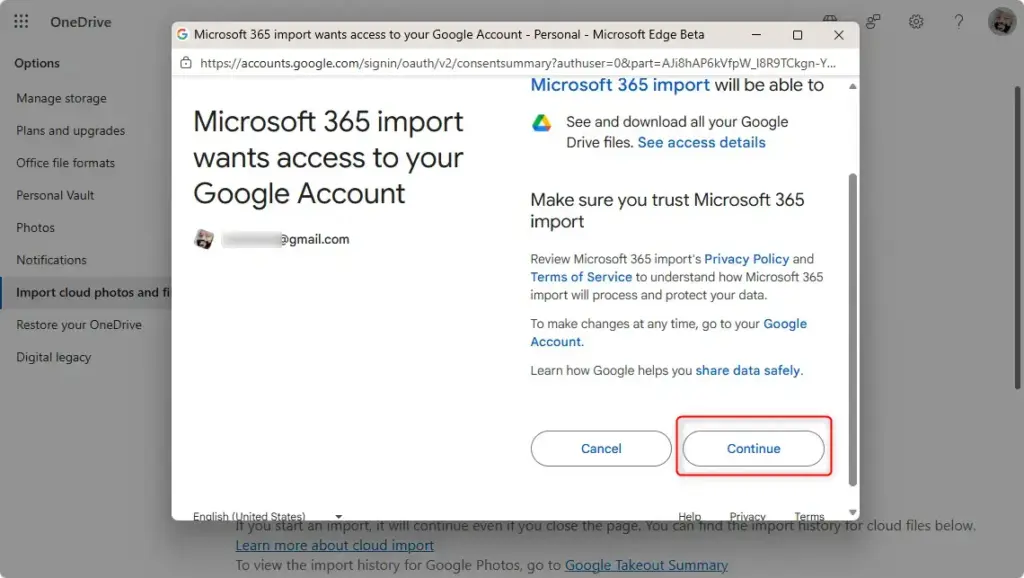The width and height of the screenshot is (1024, 578).
Task: Open the OneDrive account profile picture
Action: [1002, 22]
